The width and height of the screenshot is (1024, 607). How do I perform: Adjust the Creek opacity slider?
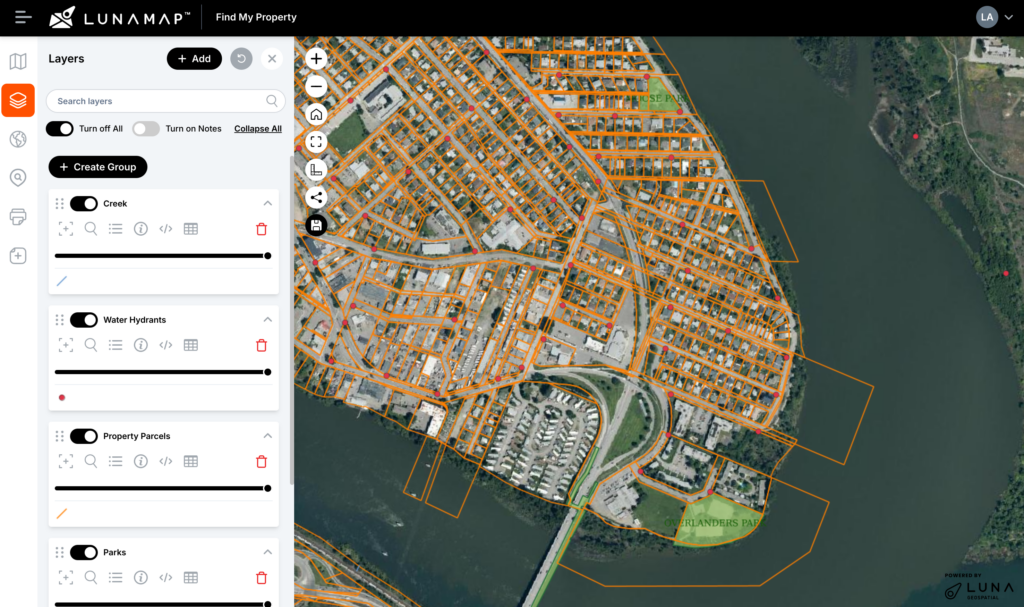[163, 256]
